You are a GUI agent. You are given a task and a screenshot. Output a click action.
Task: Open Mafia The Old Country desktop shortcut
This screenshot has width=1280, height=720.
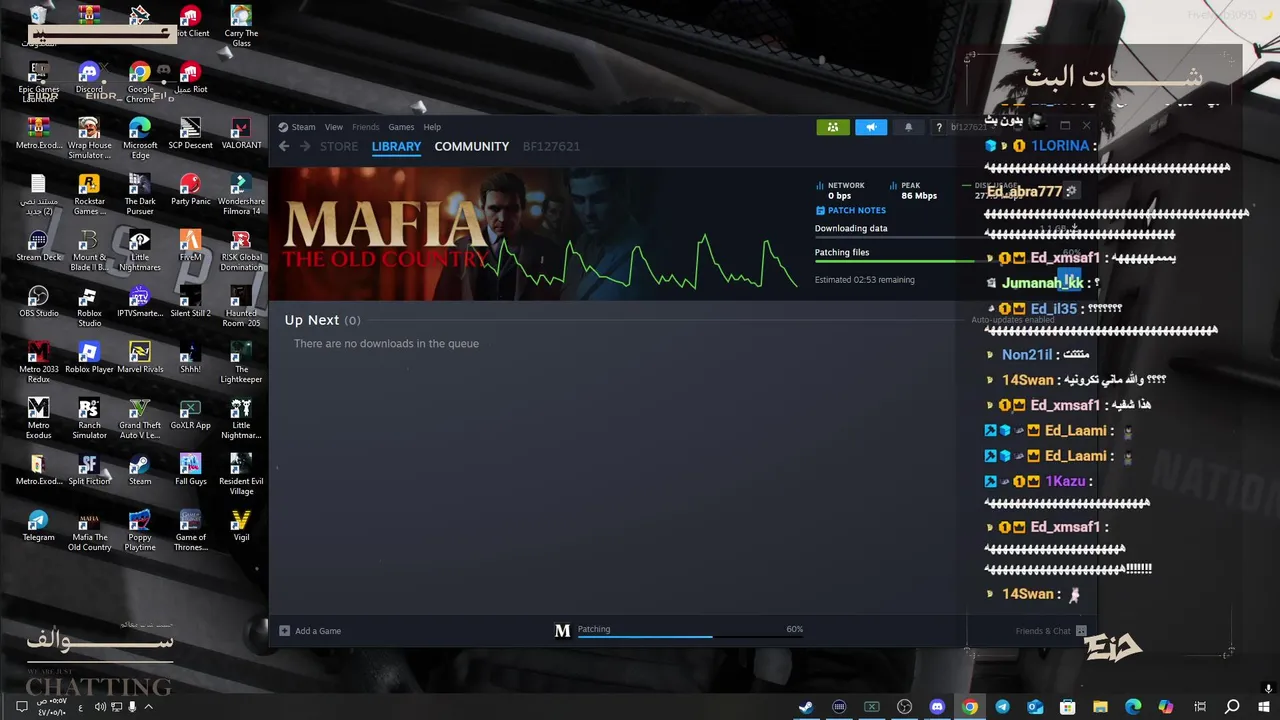click(89, 530)
